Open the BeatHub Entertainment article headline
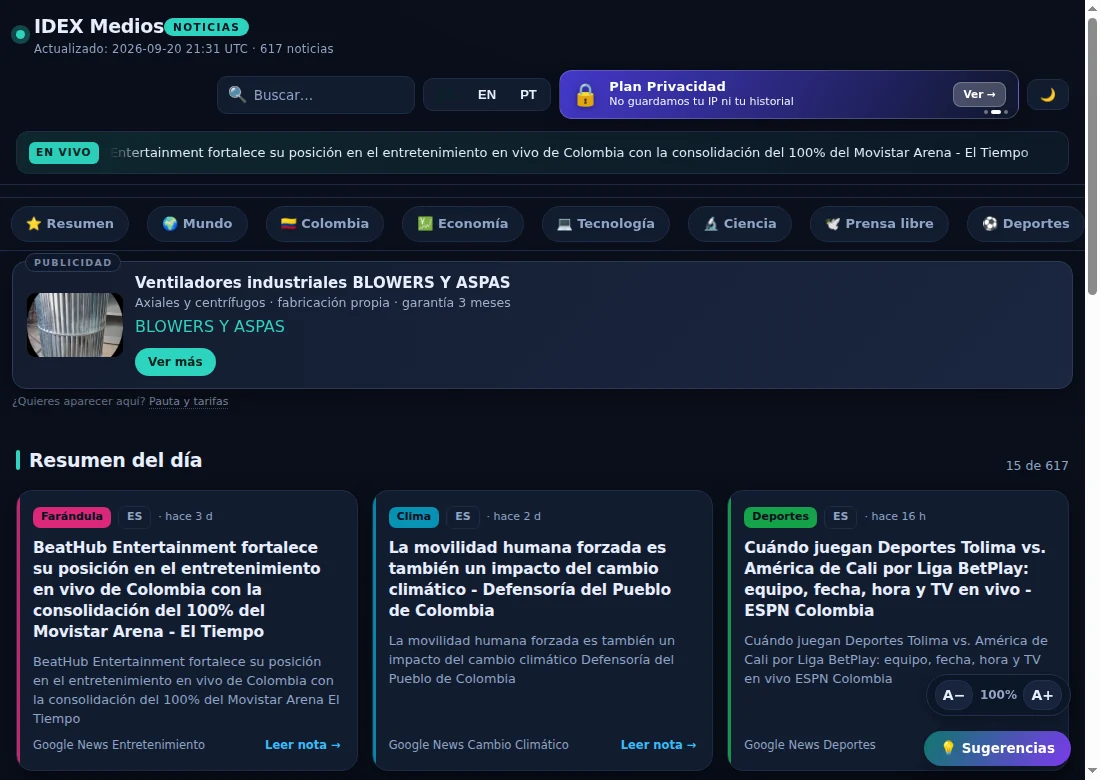The image size is (1100, 780). click(177, 589)
